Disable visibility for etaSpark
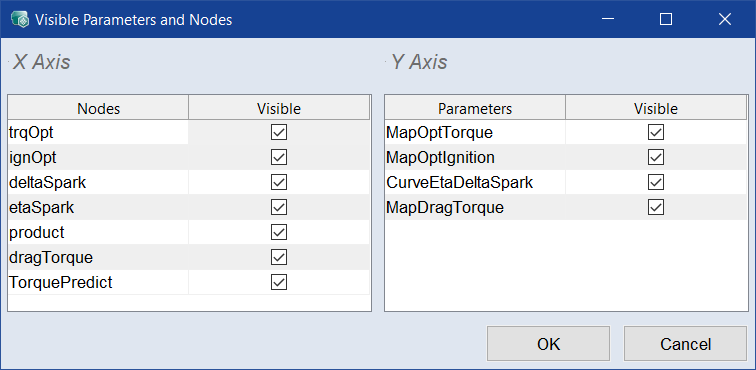Screen dimensions: 756x370 tap(279, 207)
